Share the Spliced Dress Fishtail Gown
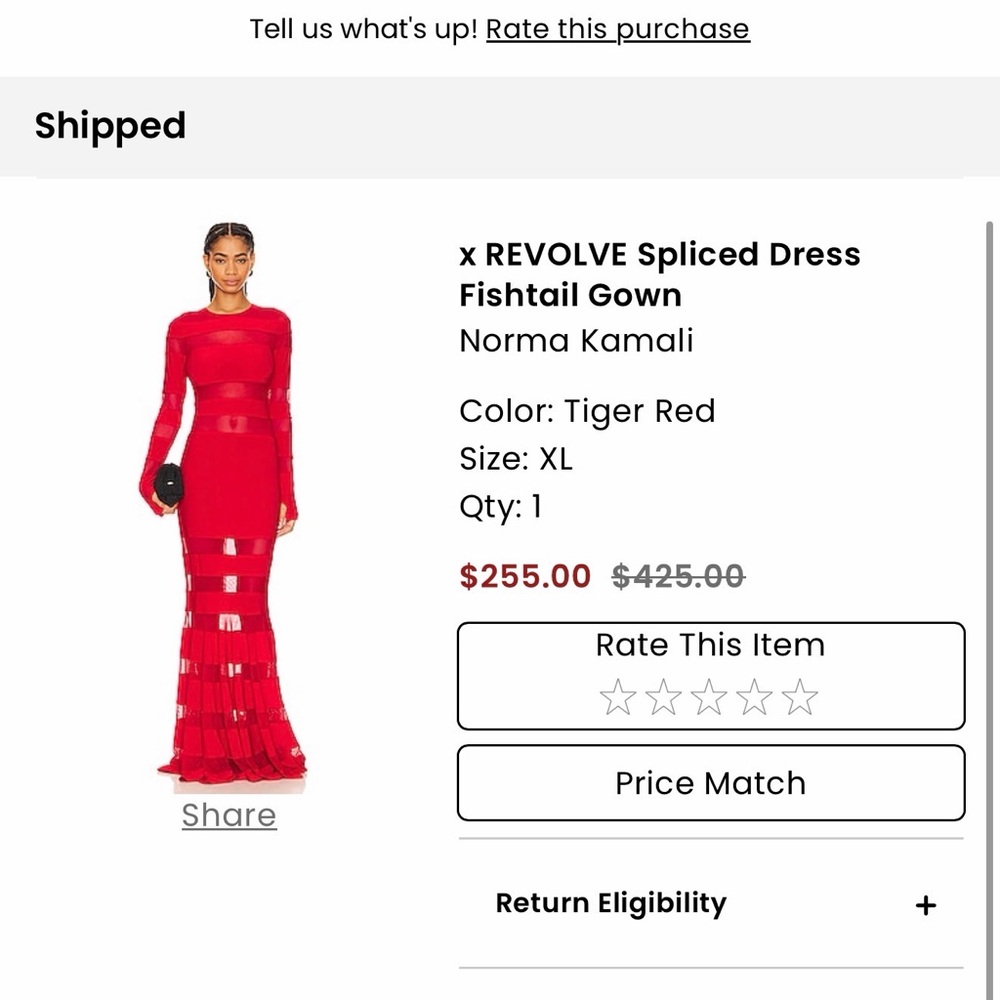The image size is (1000, 1000). [228, 815]
